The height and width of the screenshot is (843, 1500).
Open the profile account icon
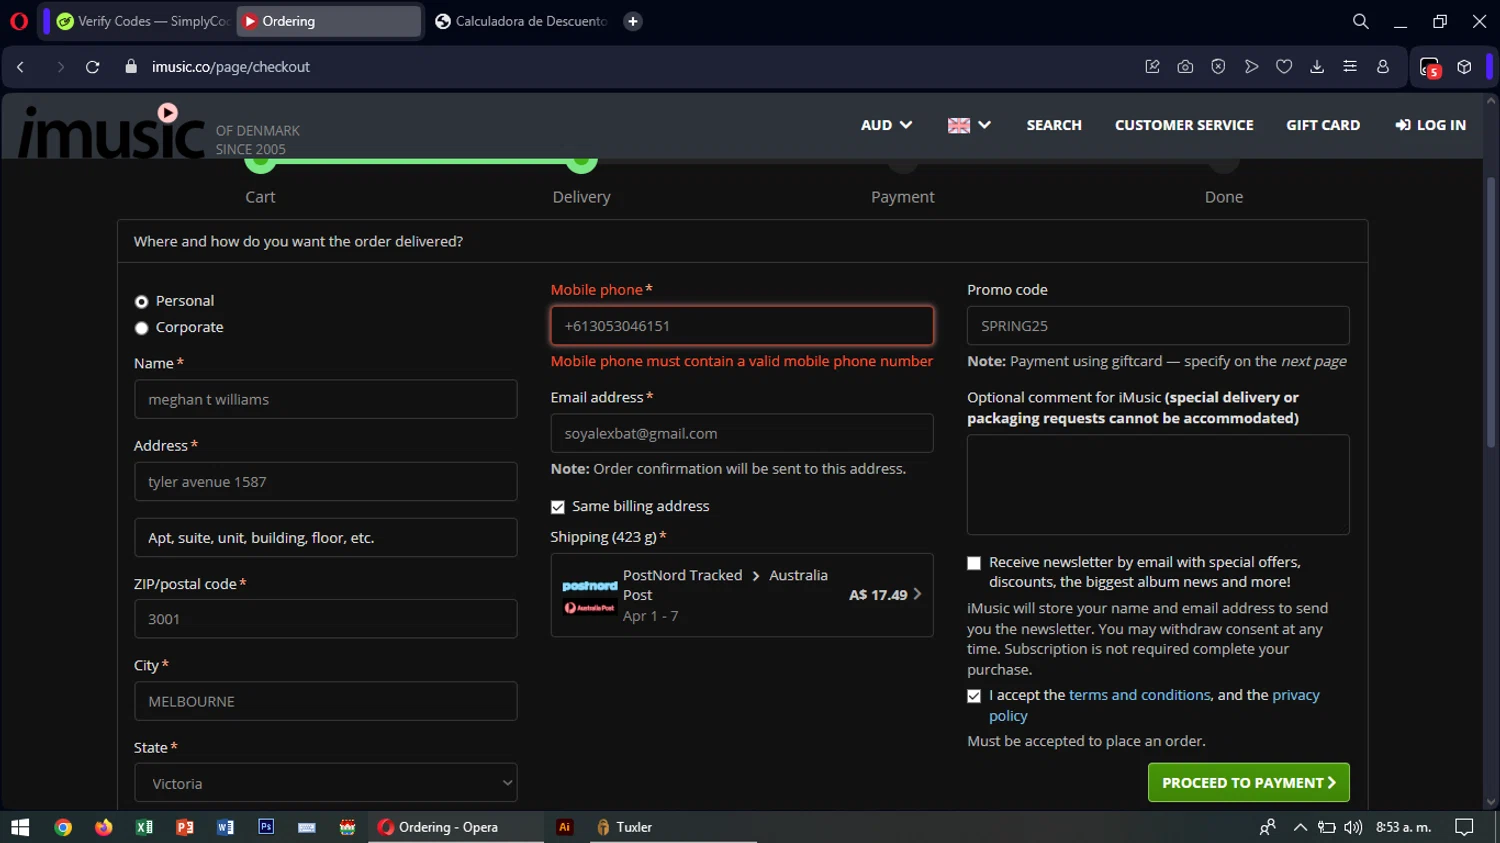click(1383, 67)
